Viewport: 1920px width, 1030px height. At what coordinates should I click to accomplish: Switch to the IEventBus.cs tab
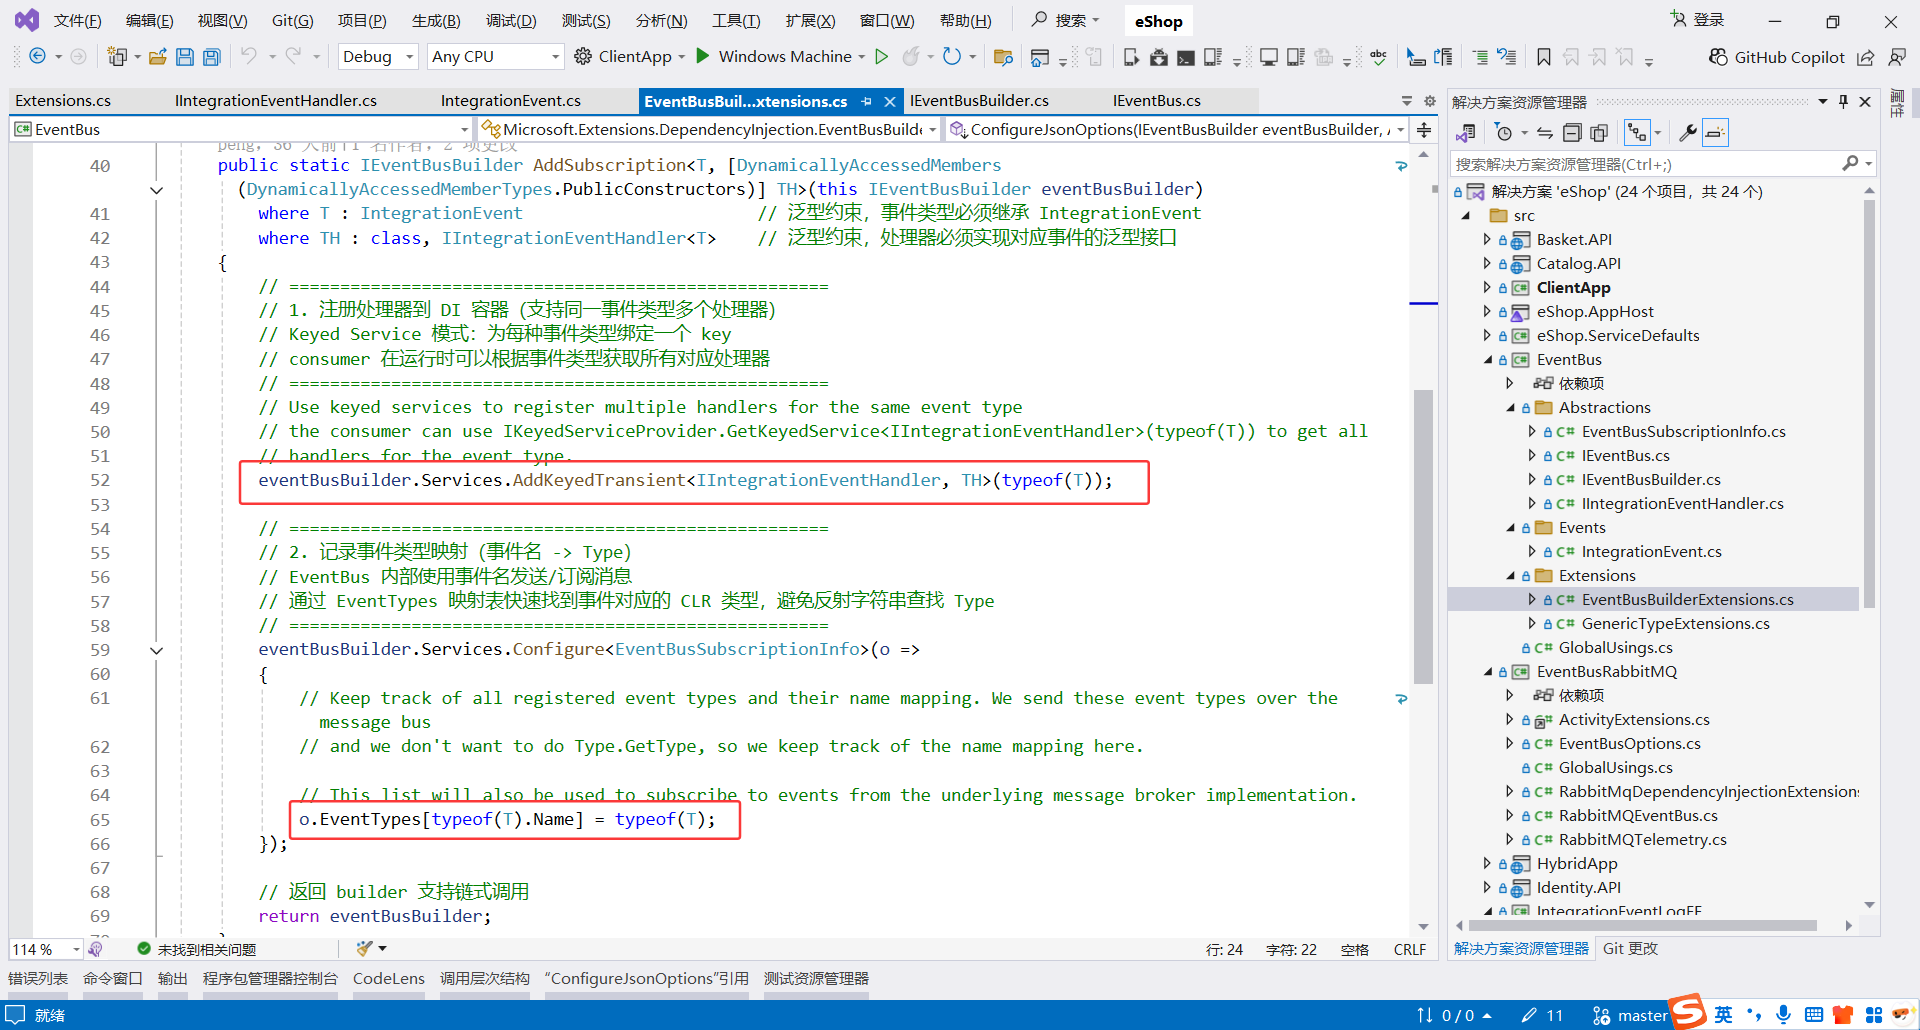[x=1157, y=100]
